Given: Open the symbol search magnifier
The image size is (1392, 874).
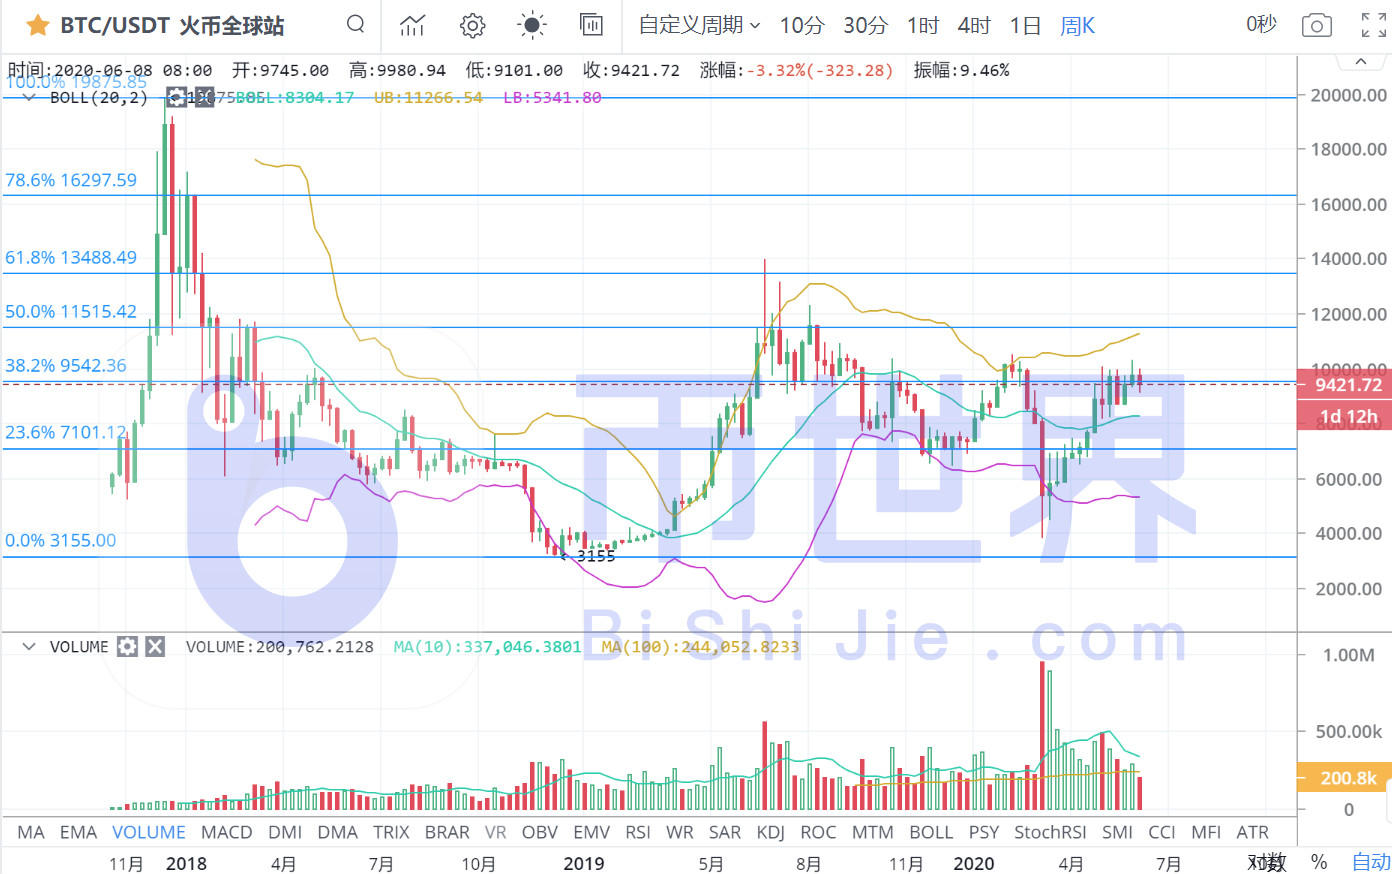Looking at the screenshot, I should (x=355, y=25).
